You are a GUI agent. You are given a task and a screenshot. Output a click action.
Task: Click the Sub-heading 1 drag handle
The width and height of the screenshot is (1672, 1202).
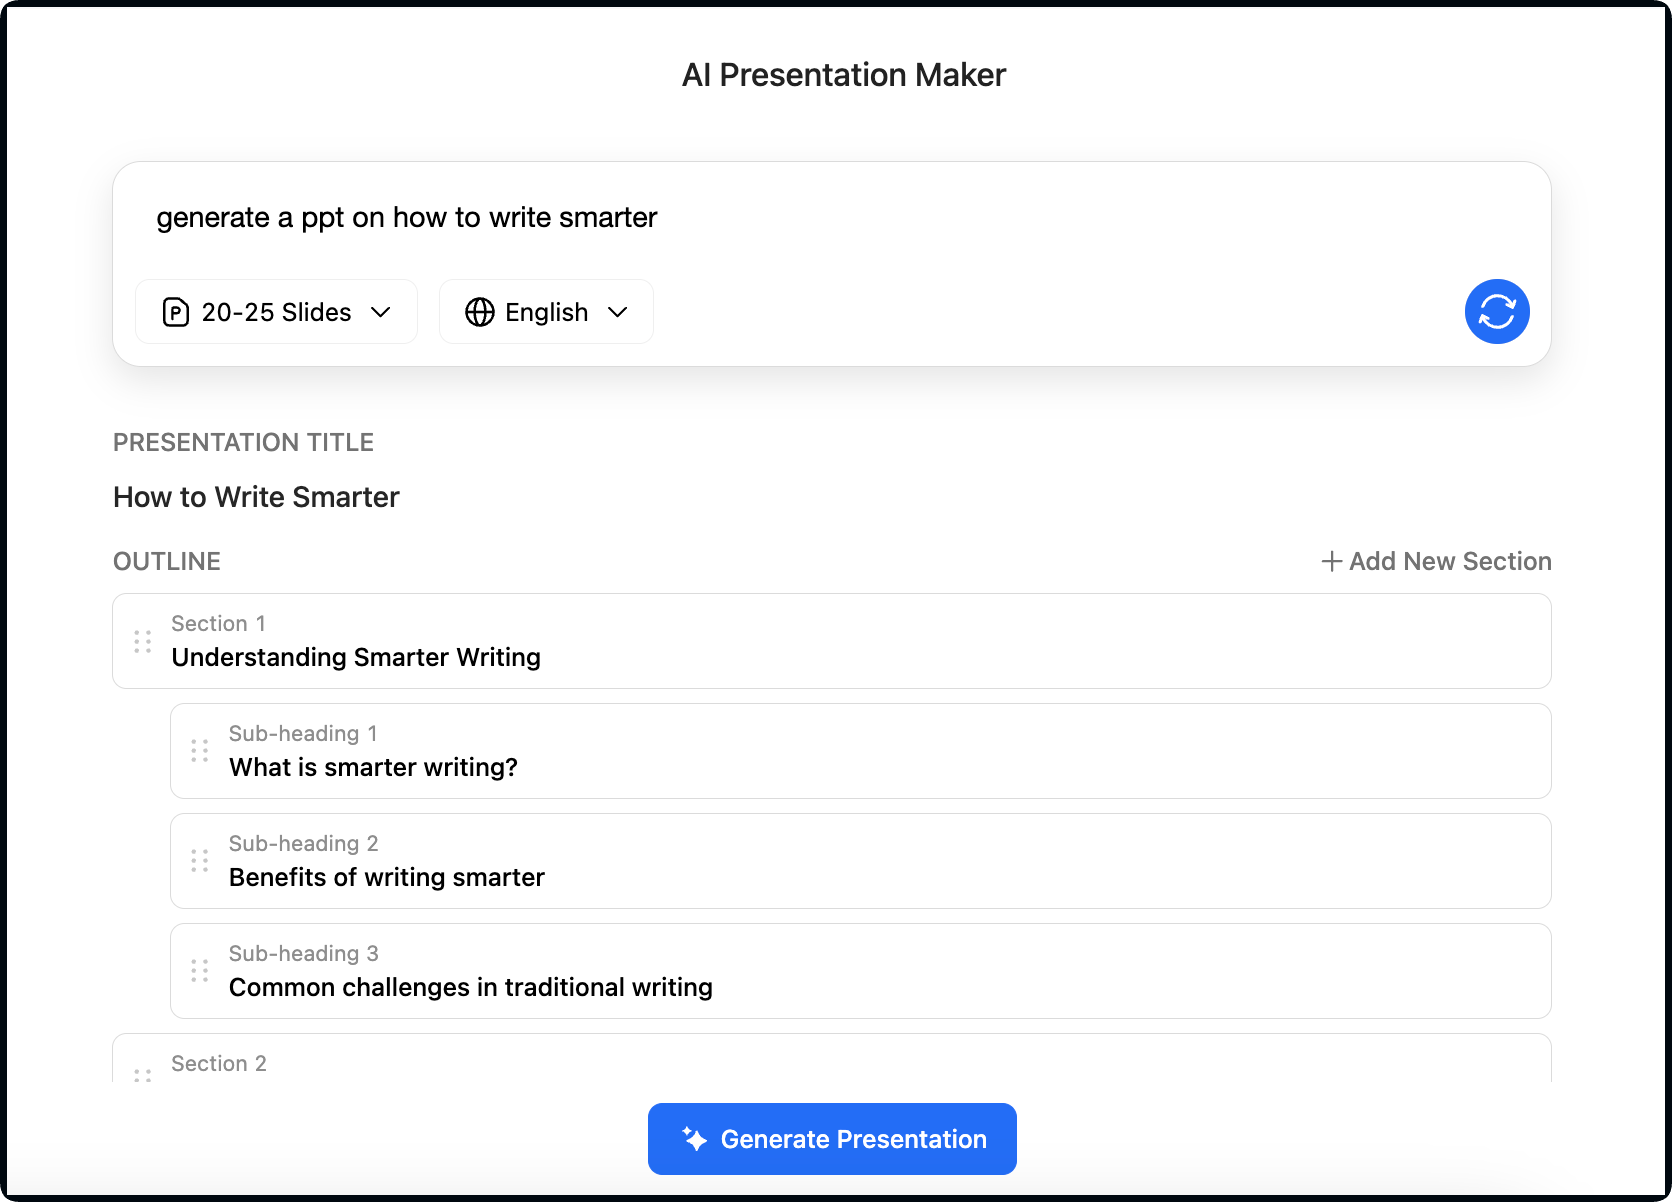200,751
